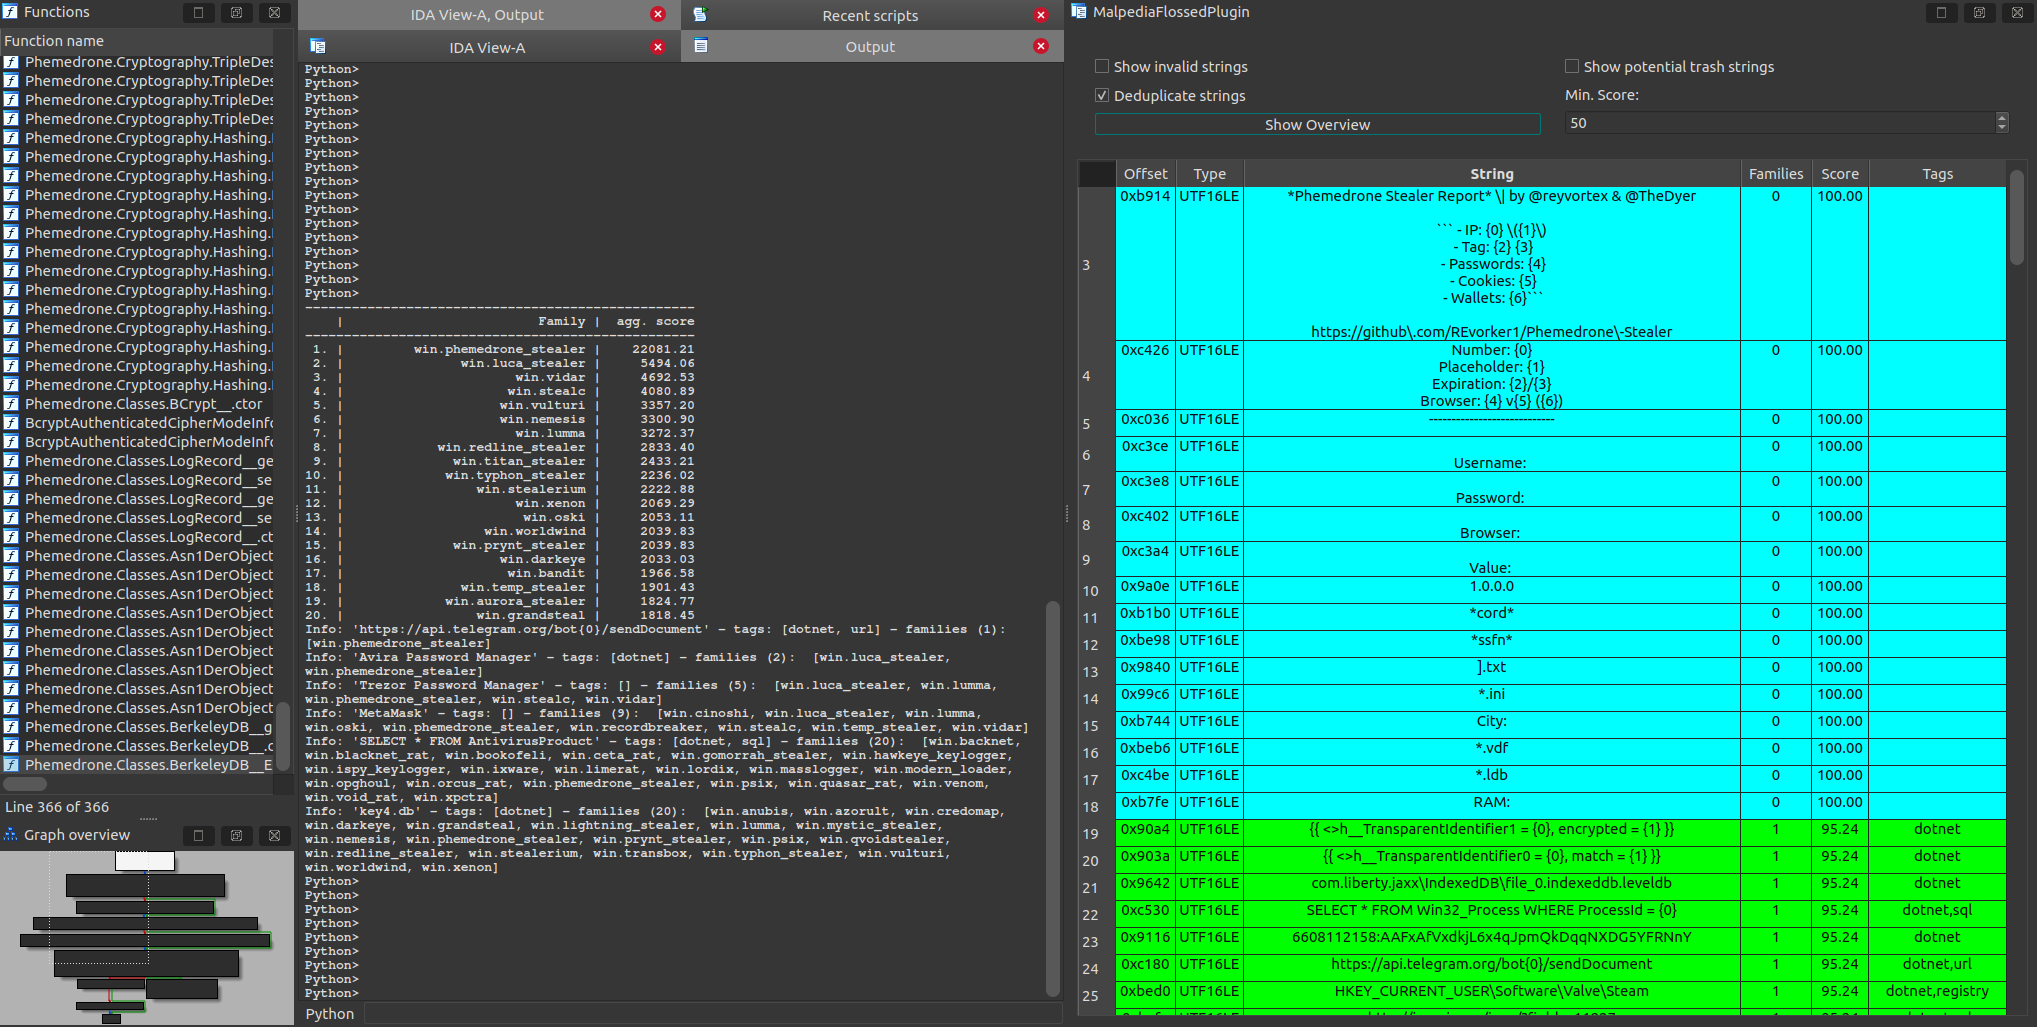The width and height of the screenshot is (2037, 1027).
Task: Sort table by Score column
Action: (1839, 174)
